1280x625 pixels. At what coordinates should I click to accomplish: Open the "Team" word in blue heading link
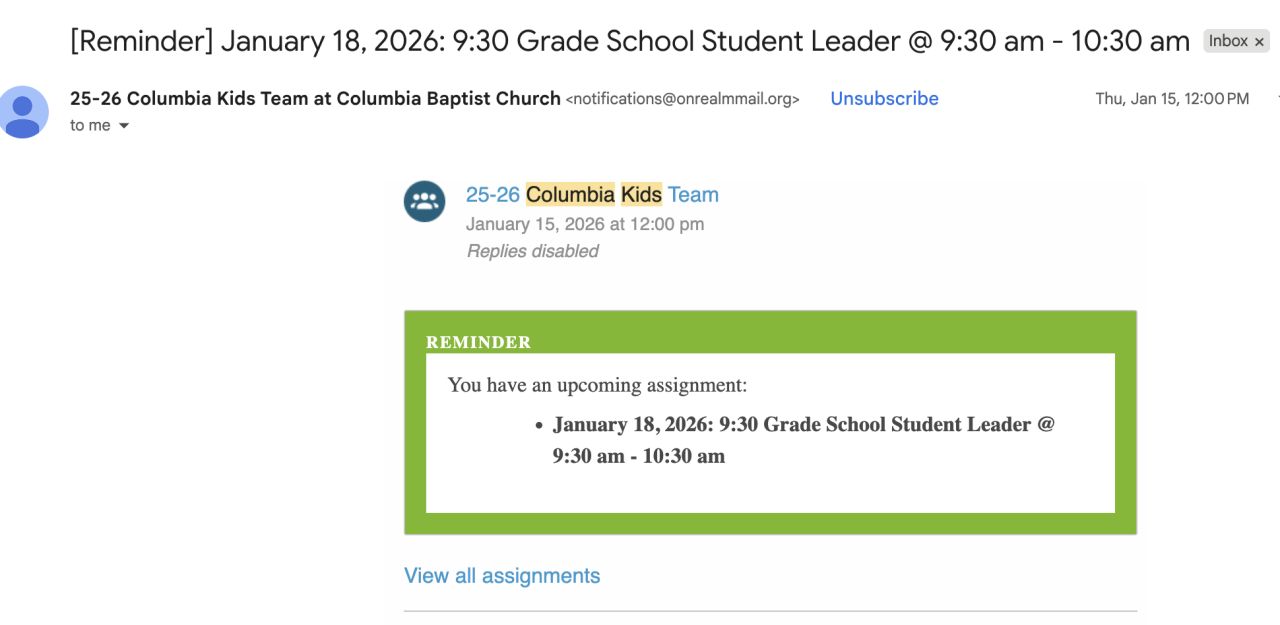693,194
